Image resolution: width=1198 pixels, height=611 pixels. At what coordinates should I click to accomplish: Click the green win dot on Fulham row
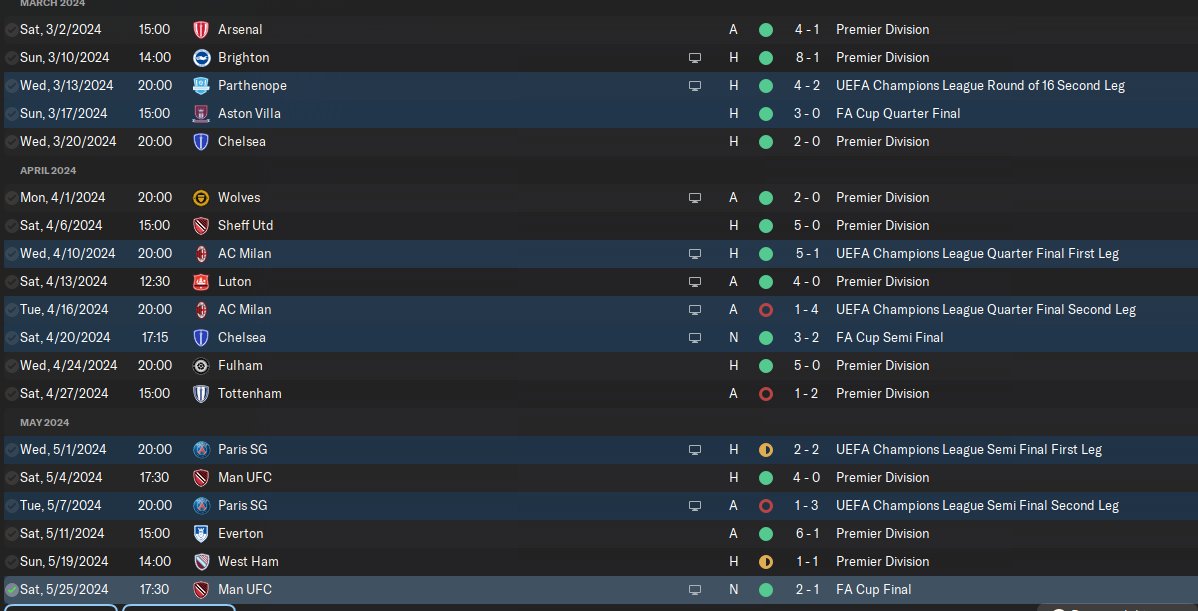[766, 366]
